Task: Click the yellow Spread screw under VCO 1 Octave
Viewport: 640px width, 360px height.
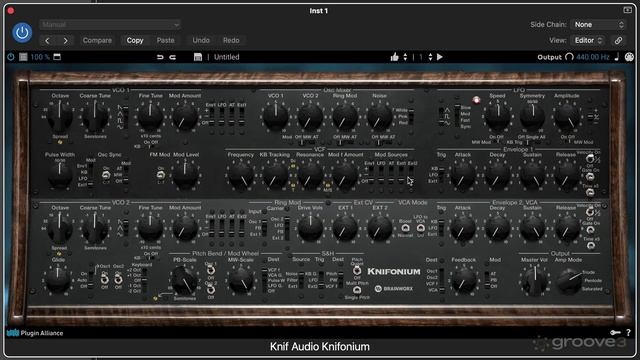Action: pos(60,142)
